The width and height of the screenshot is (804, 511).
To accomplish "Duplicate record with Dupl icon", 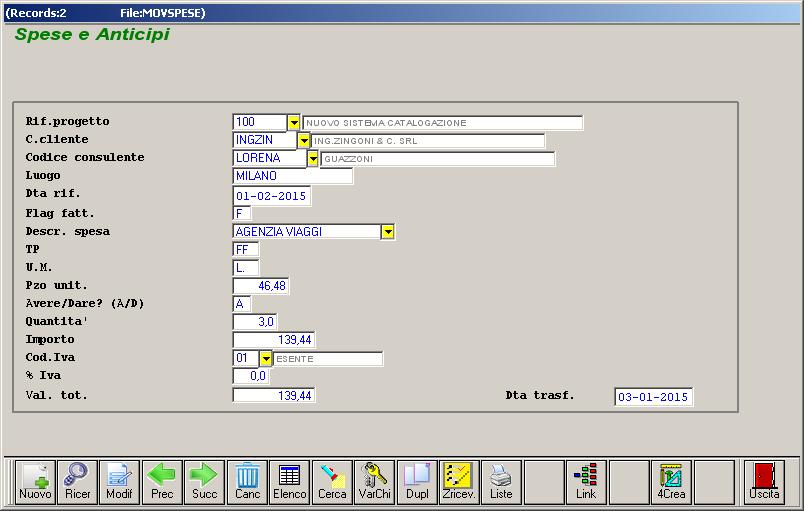I will 417,482.
